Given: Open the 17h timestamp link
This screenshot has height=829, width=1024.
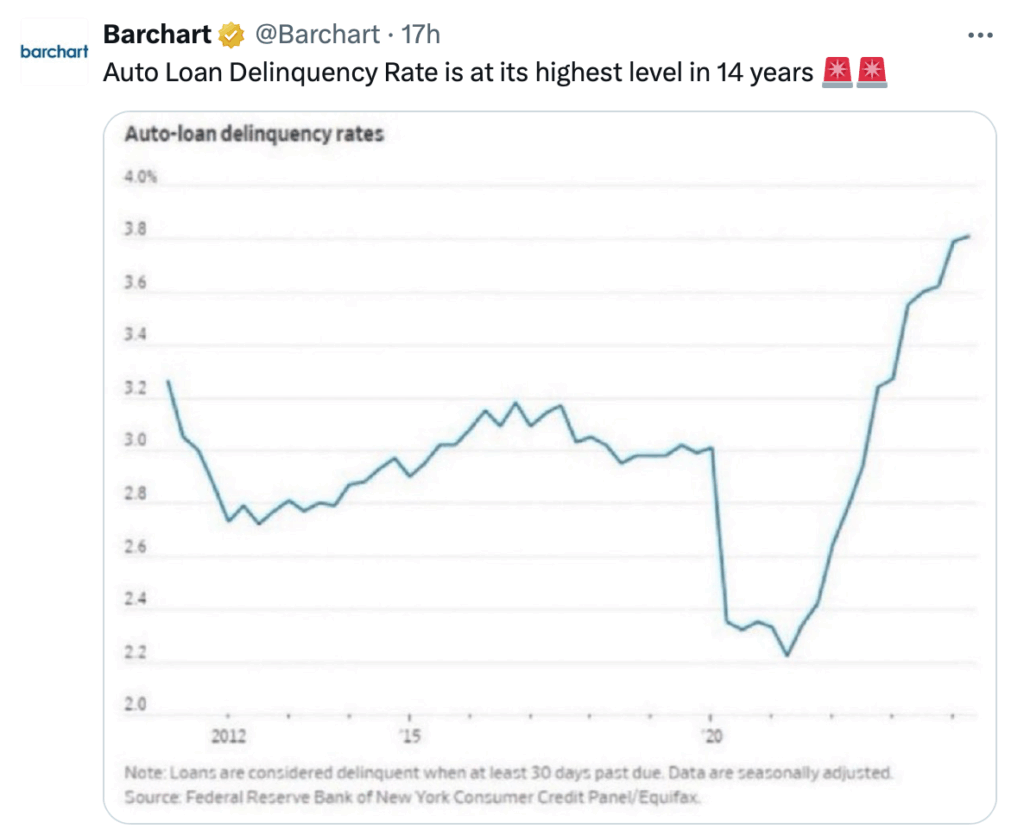Looking at the screenshot, I should click(421, 35).
